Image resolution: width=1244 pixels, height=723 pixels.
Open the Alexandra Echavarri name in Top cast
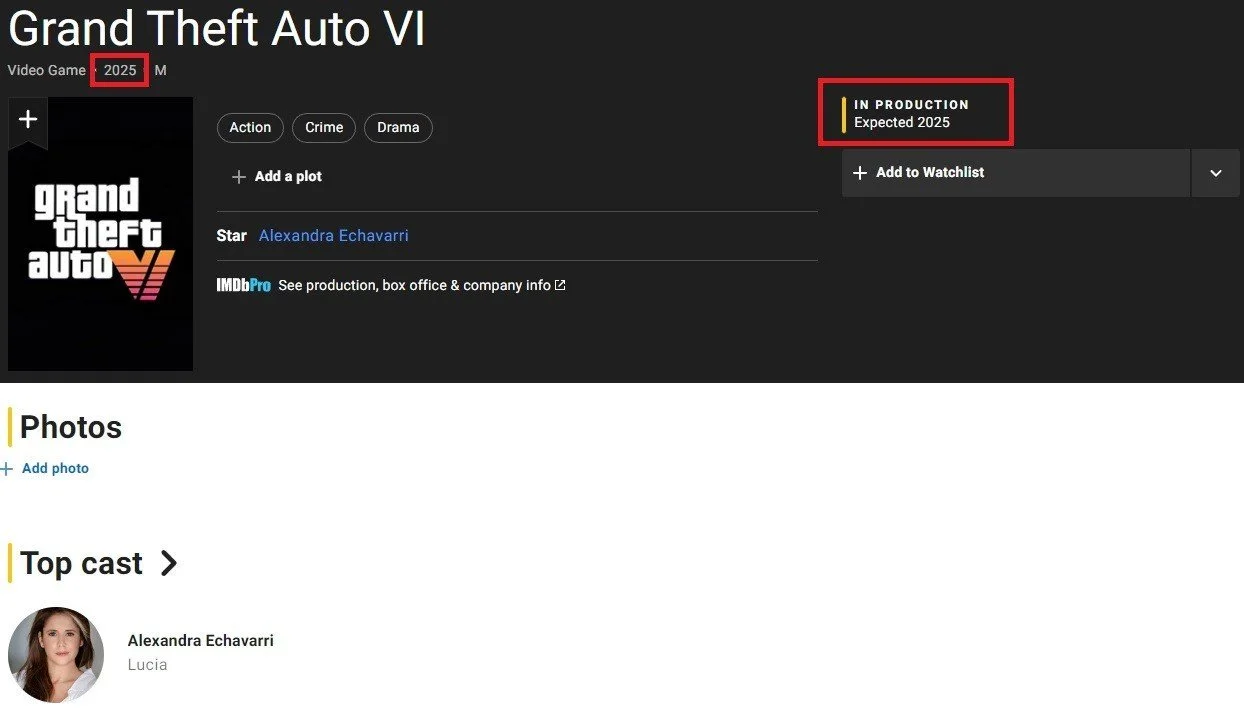201,641
